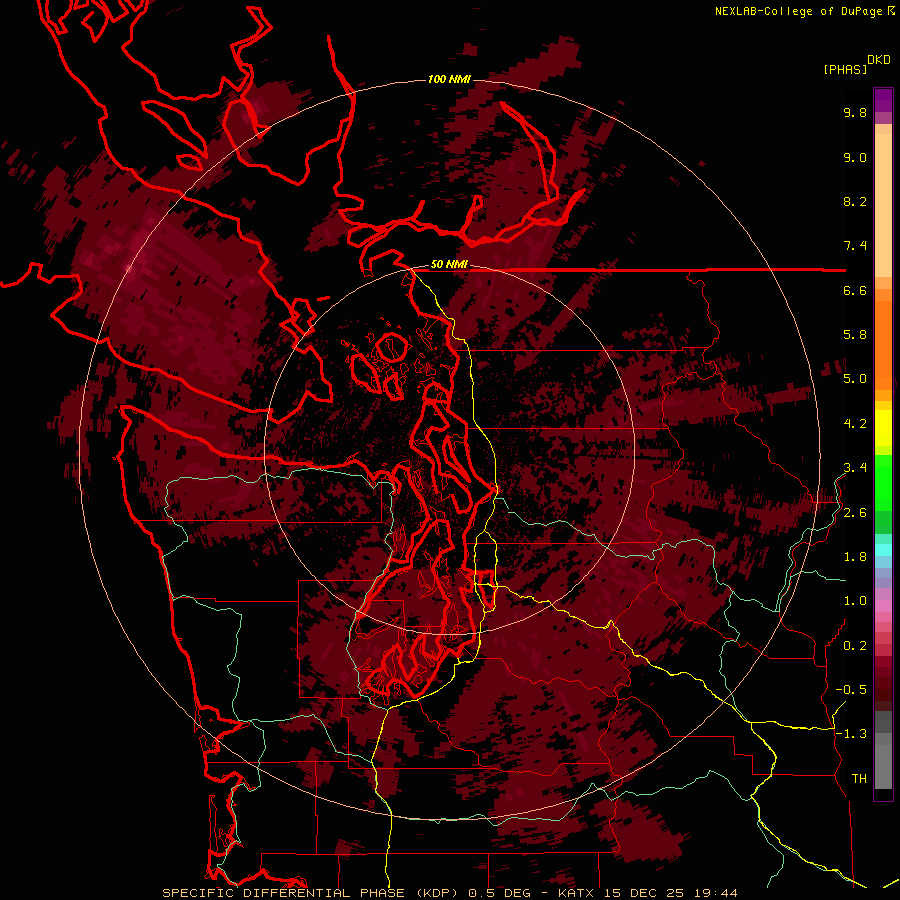
Task: Click the TH threshold label
Action: [x=859, y=779]
